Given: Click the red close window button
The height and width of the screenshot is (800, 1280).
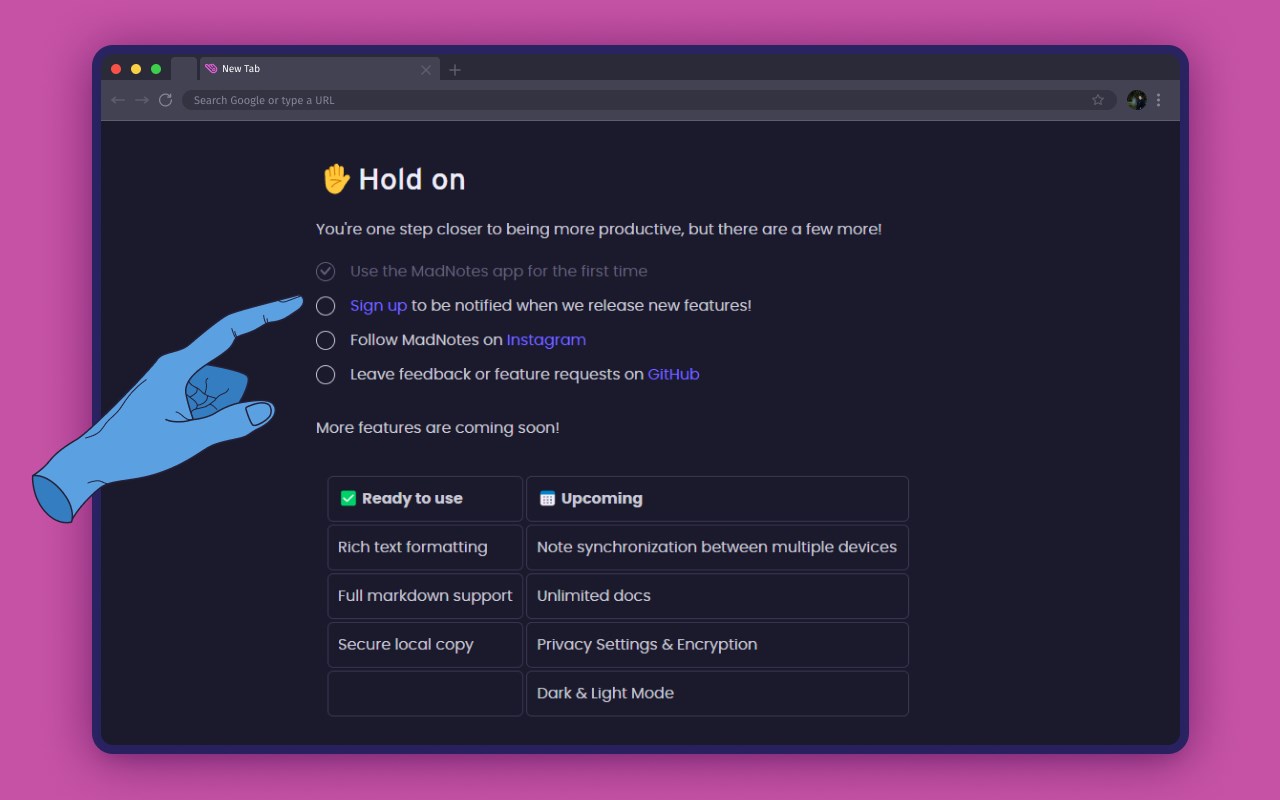Looking at the screenshot, I should click(x=116, y=69).
